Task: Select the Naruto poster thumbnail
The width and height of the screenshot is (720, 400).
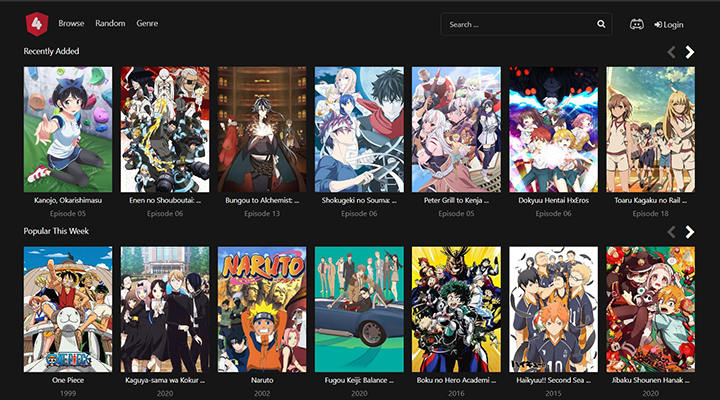Action: 262,309
